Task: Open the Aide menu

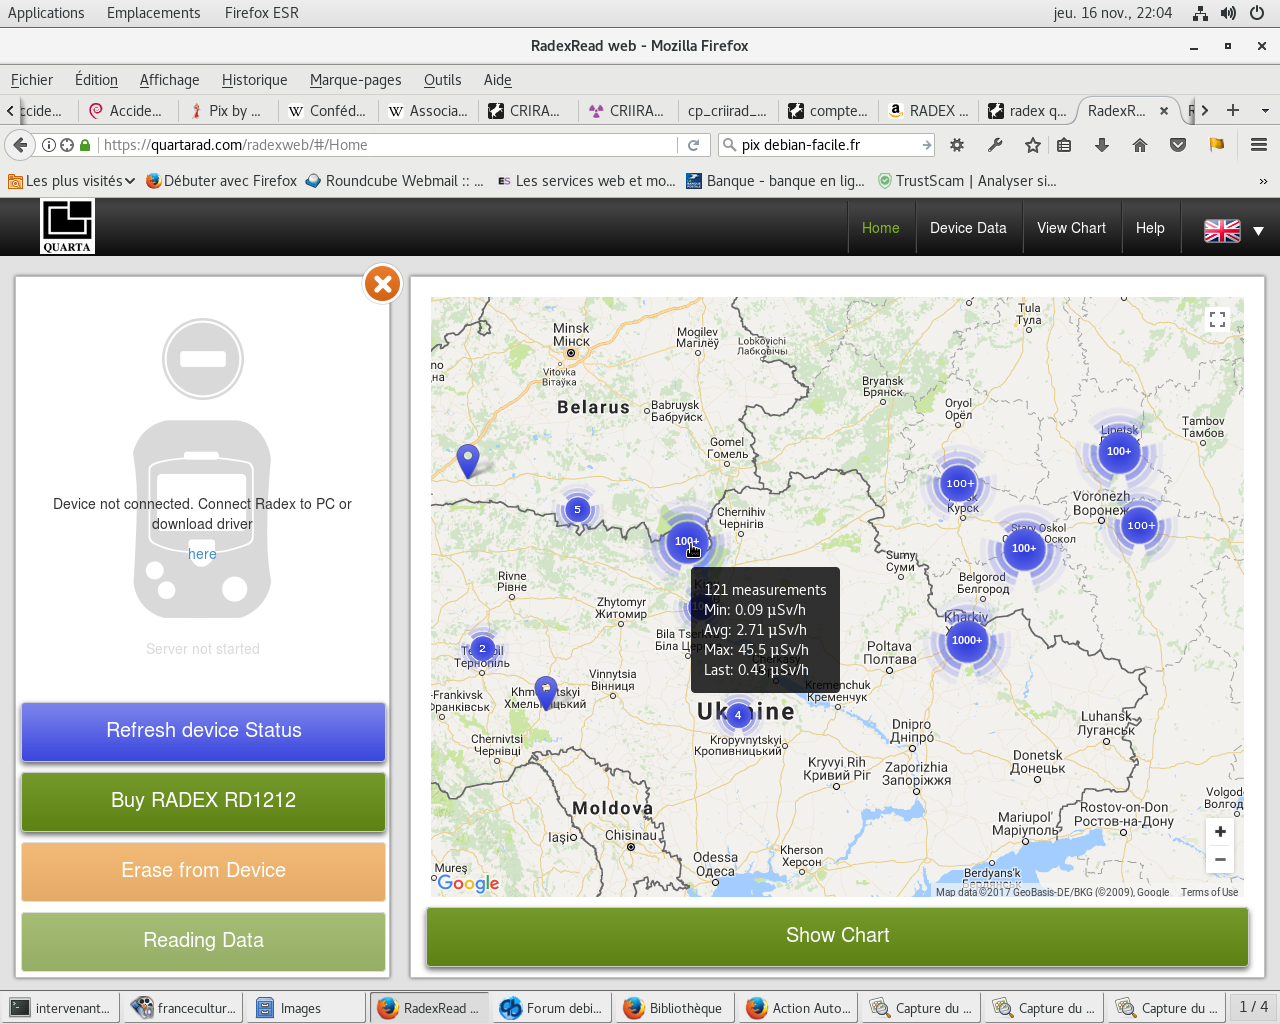Action: pos(497,80)
